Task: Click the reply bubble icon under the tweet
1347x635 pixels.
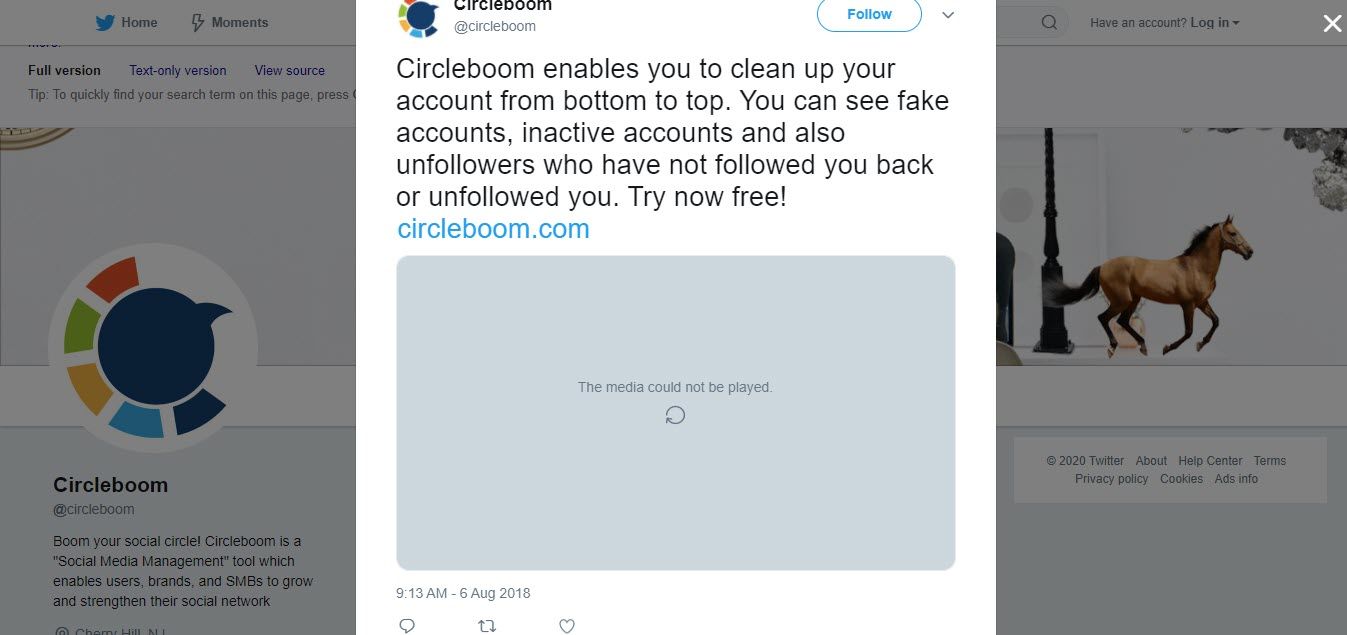Action: (x=406, y=624)
